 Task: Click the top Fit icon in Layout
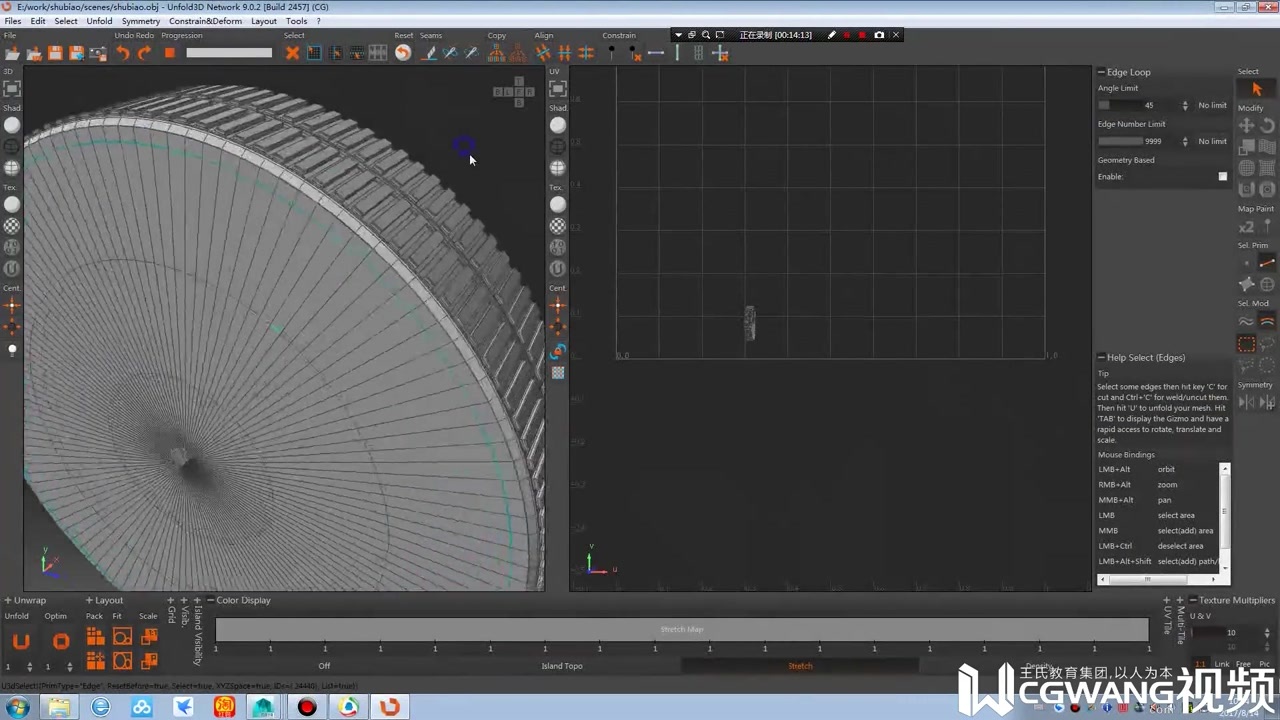click(122, 637)
